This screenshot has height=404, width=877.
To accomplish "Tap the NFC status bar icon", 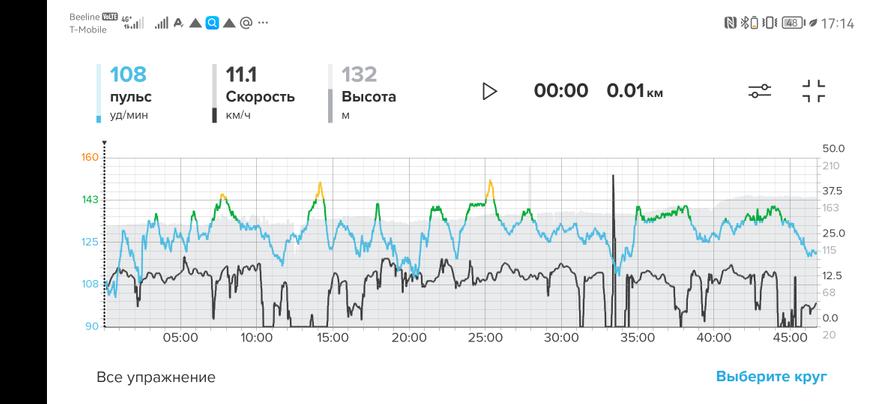I will (x=729, y=23).
